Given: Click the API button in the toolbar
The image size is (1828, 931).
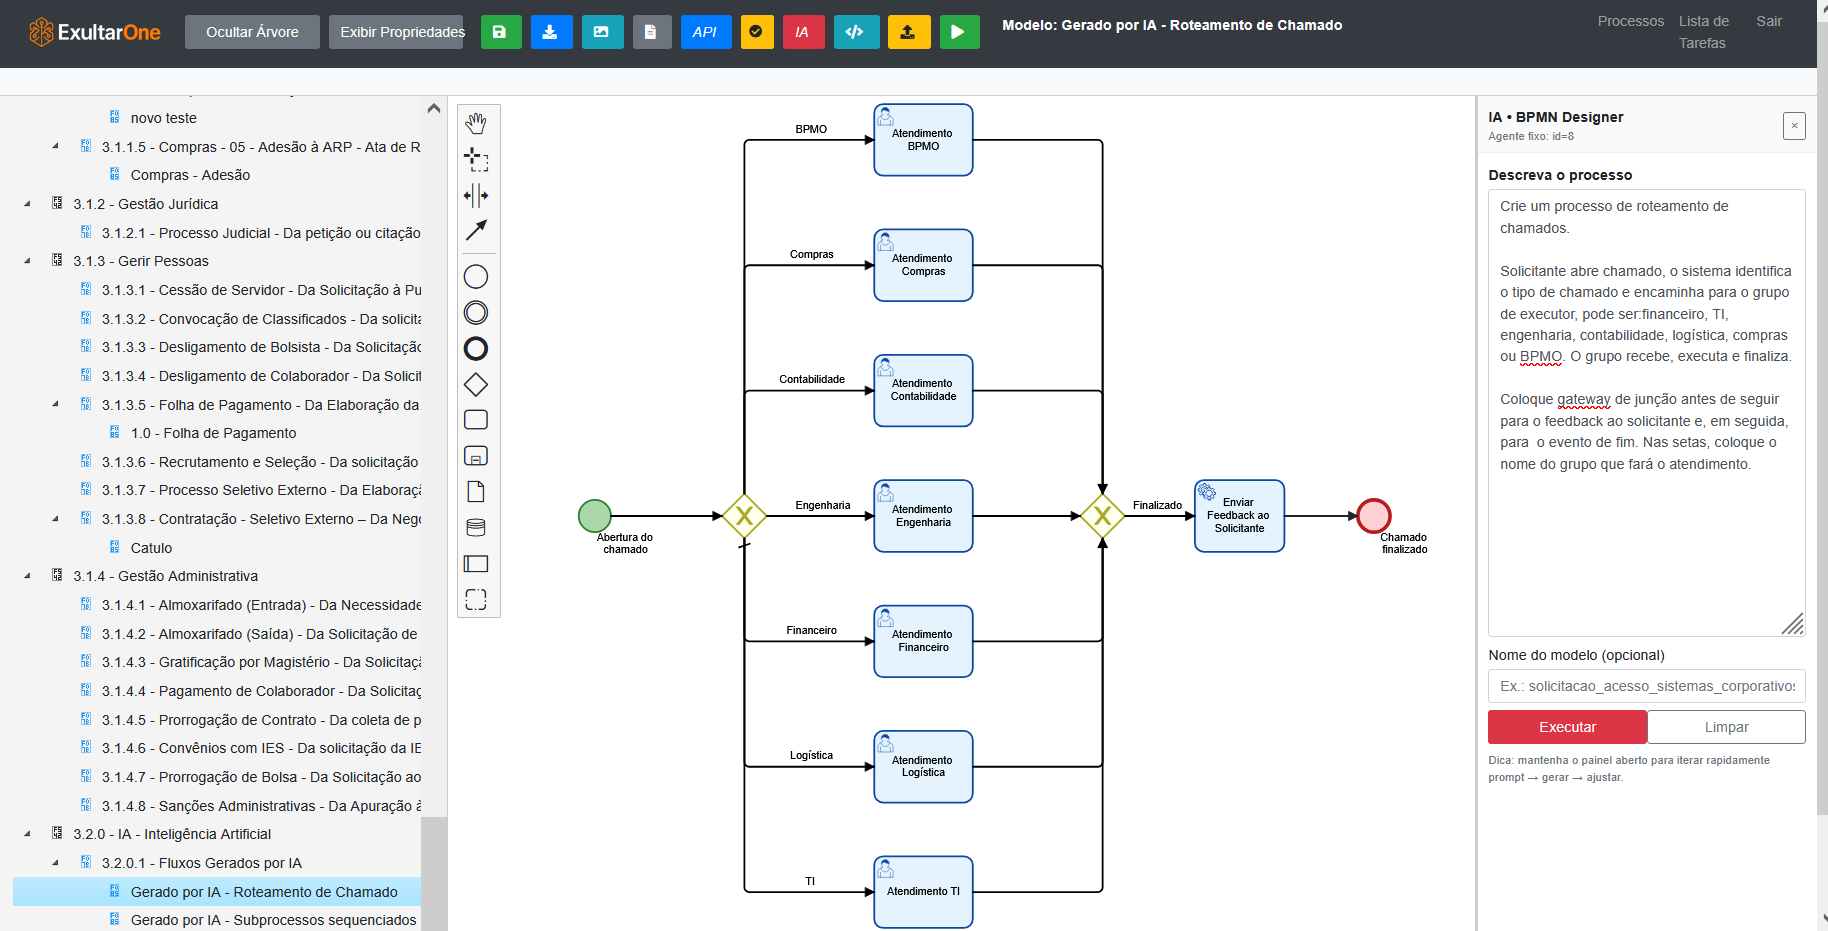Looking at the screenshot, I should 706,32.
